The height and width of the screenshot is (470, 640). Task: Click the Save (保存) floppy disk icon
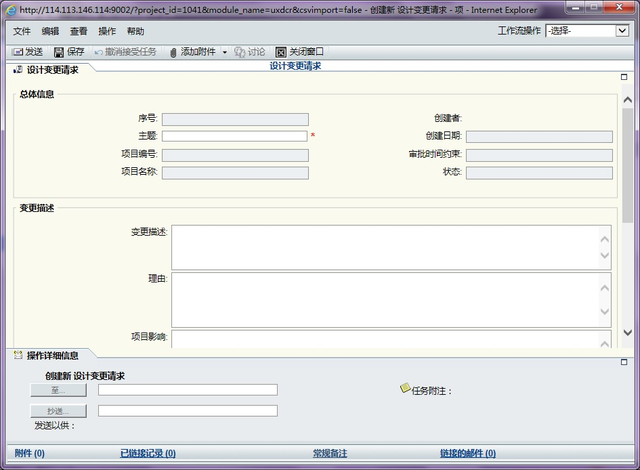click(59, 52)
